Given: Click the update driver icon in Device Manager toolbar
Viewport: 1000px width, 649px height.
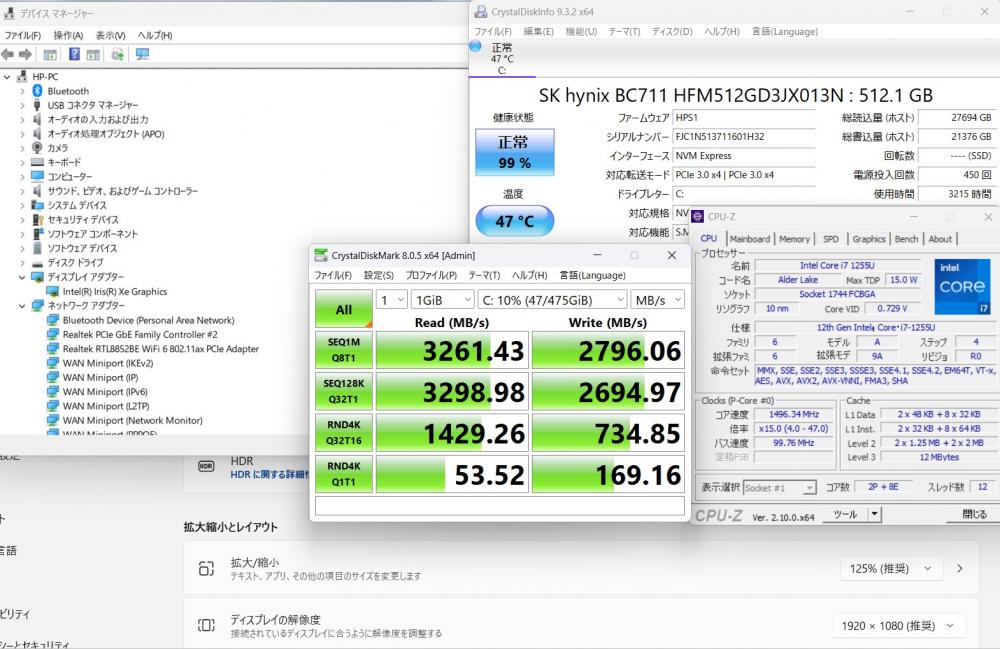Looking at the screenshot, I should pos(117,55).
